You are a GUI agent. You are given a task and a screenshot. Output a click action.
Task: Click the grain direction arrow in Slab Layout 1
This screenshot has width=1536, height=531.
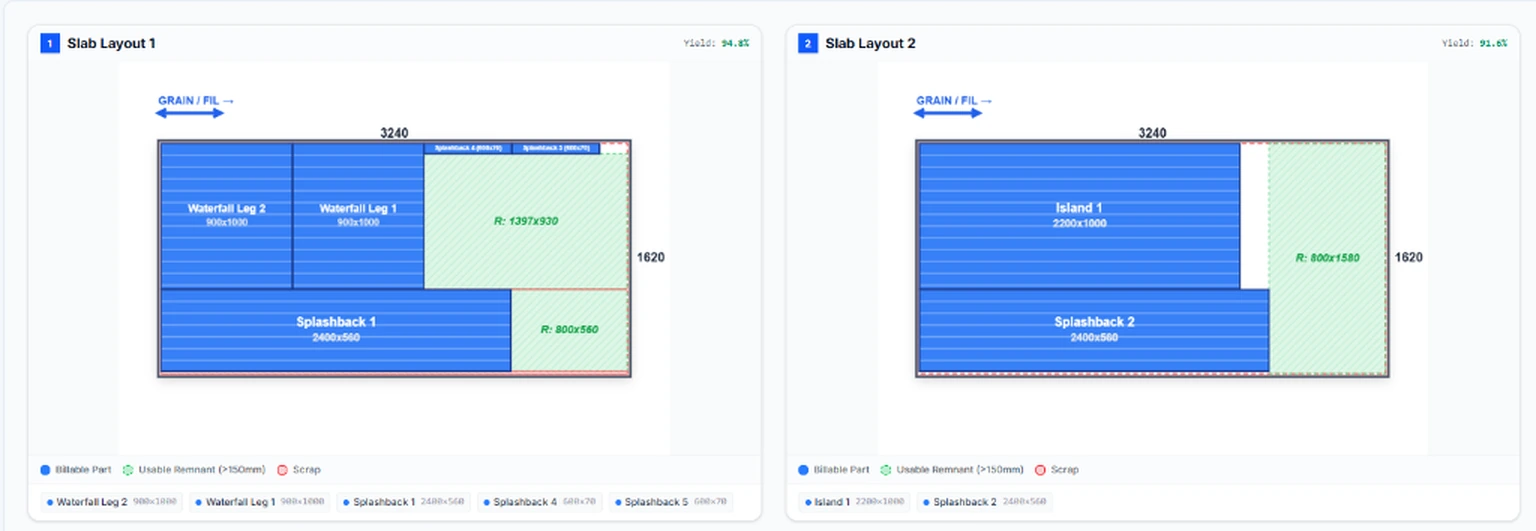point(190,113)
